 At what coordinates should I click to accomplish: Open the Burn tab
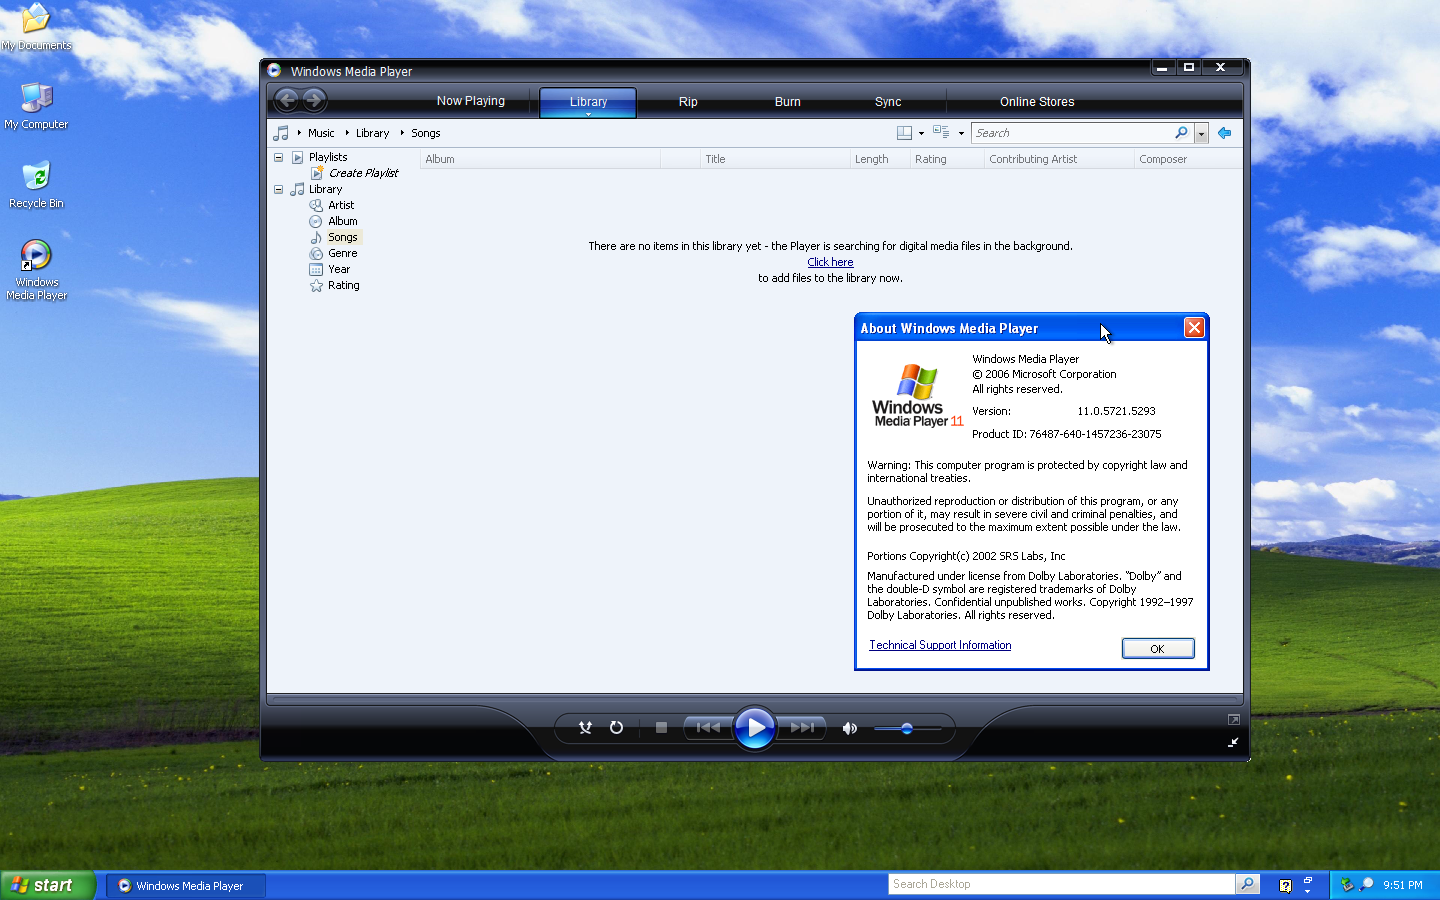(x=788, y=102)
